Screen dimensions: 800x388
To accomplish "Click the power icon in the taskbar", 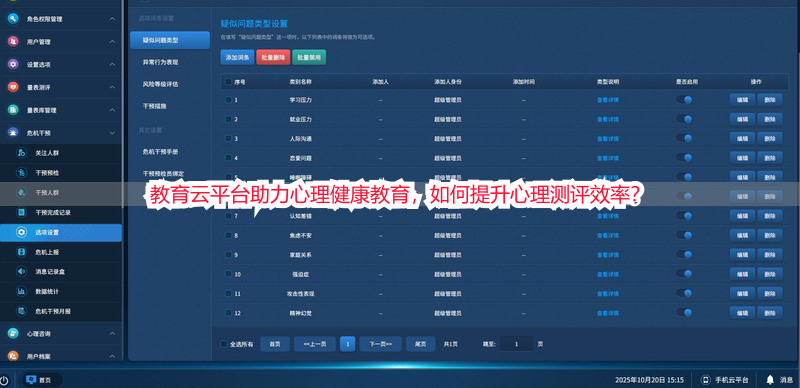I will coord(4,380).
